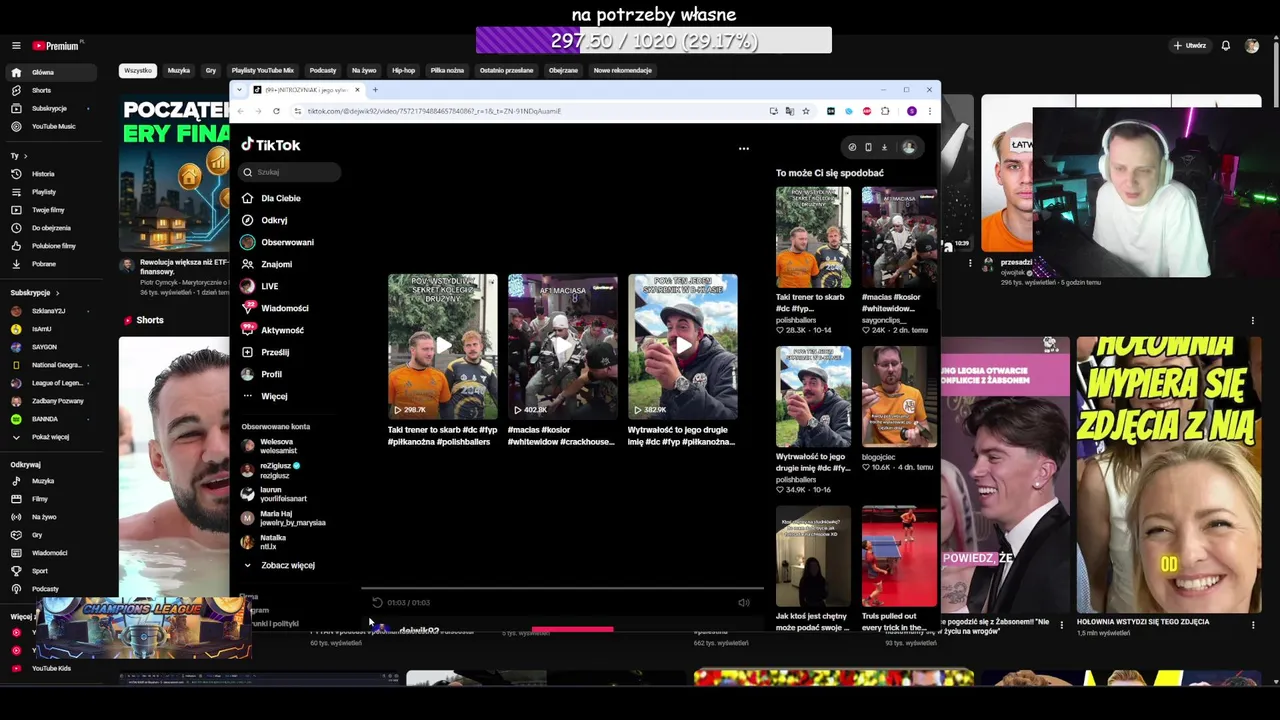Screen dimensions: 1280x720
Task: Expand the Subskrypcje section header arrow
Action: click(x=57, y=293)
